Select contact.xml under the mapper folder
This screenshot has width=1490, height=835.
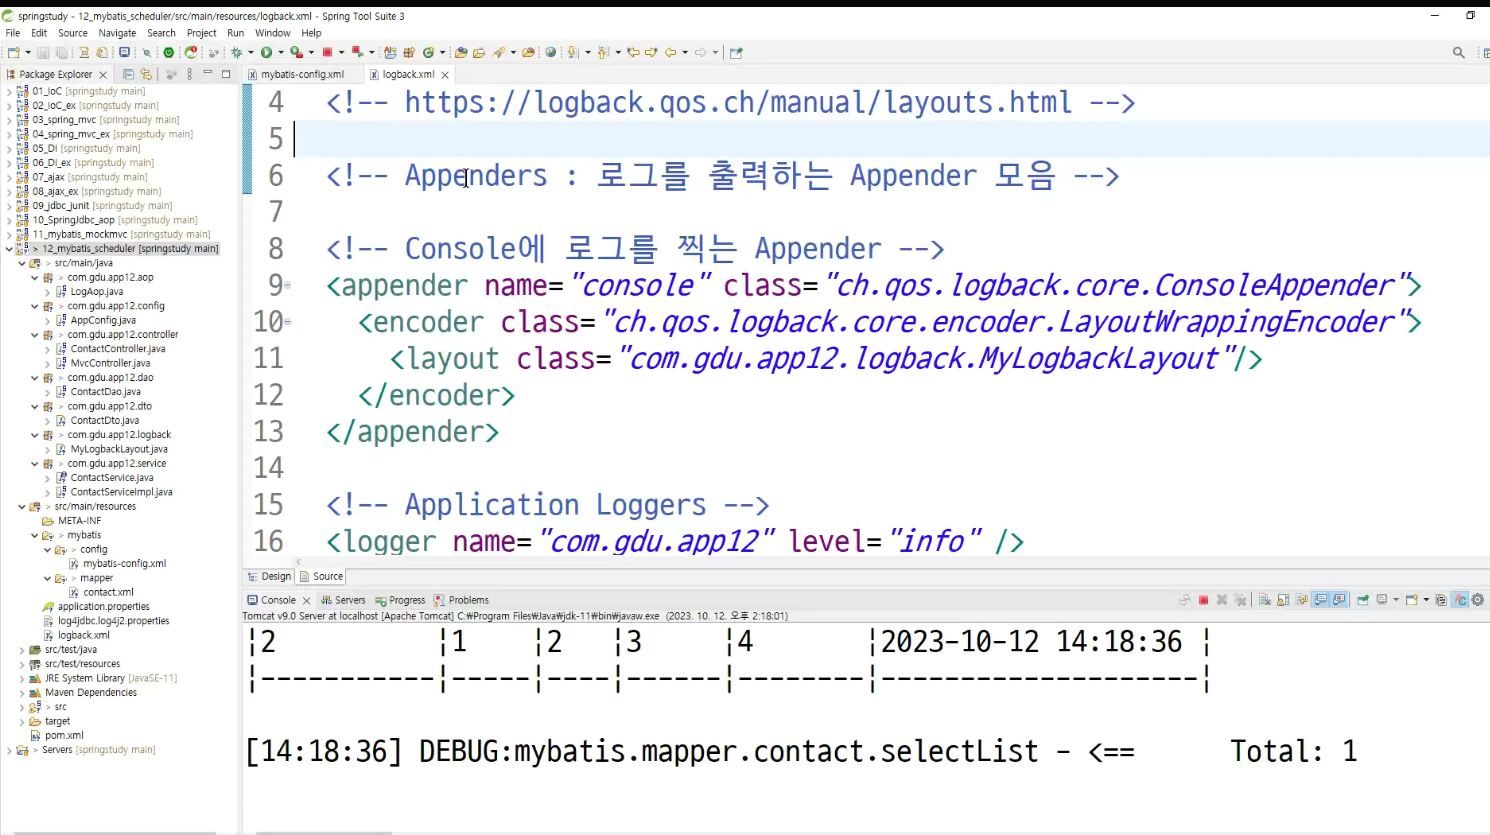108,593
